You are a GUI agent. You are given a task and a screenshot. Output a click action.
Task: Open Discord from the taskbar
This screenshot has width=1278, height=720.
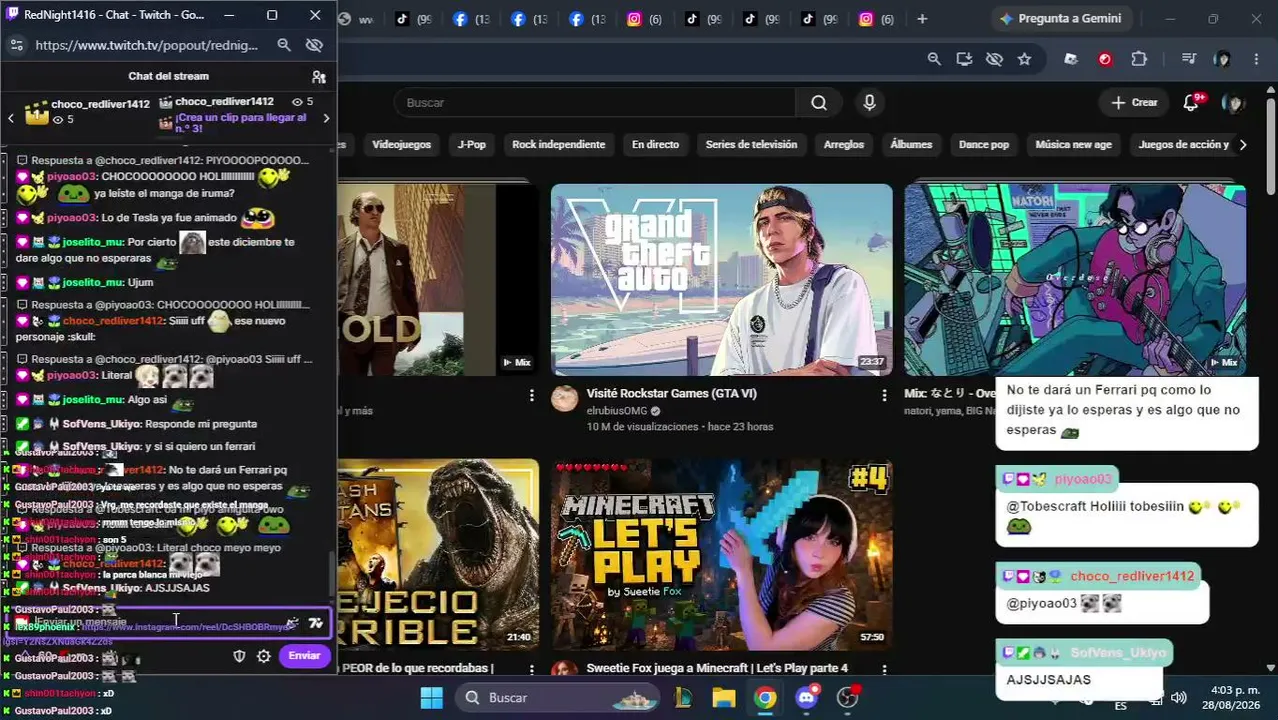pyautogui.click(x=807, y=697)
